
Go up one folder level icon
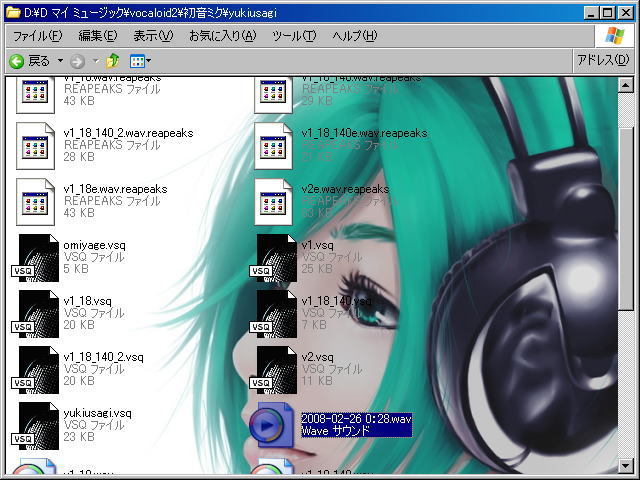point(113,61)
